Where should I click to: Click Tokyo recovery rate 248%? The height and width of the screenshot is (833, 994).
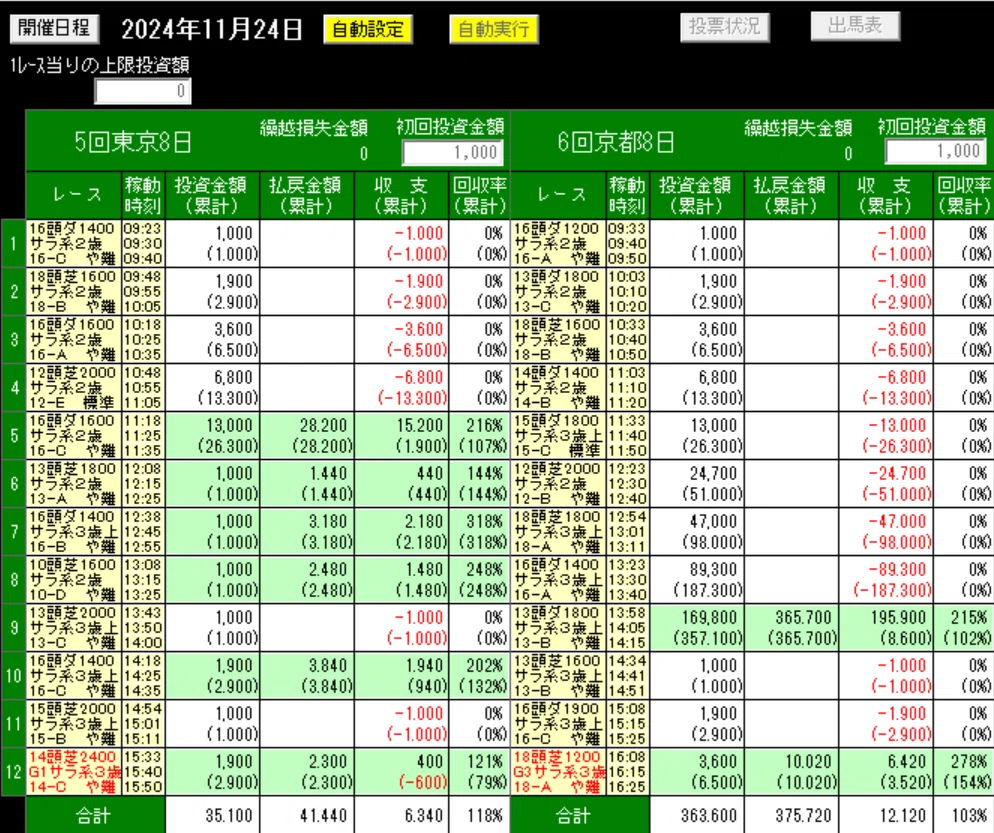click(479, 579)
